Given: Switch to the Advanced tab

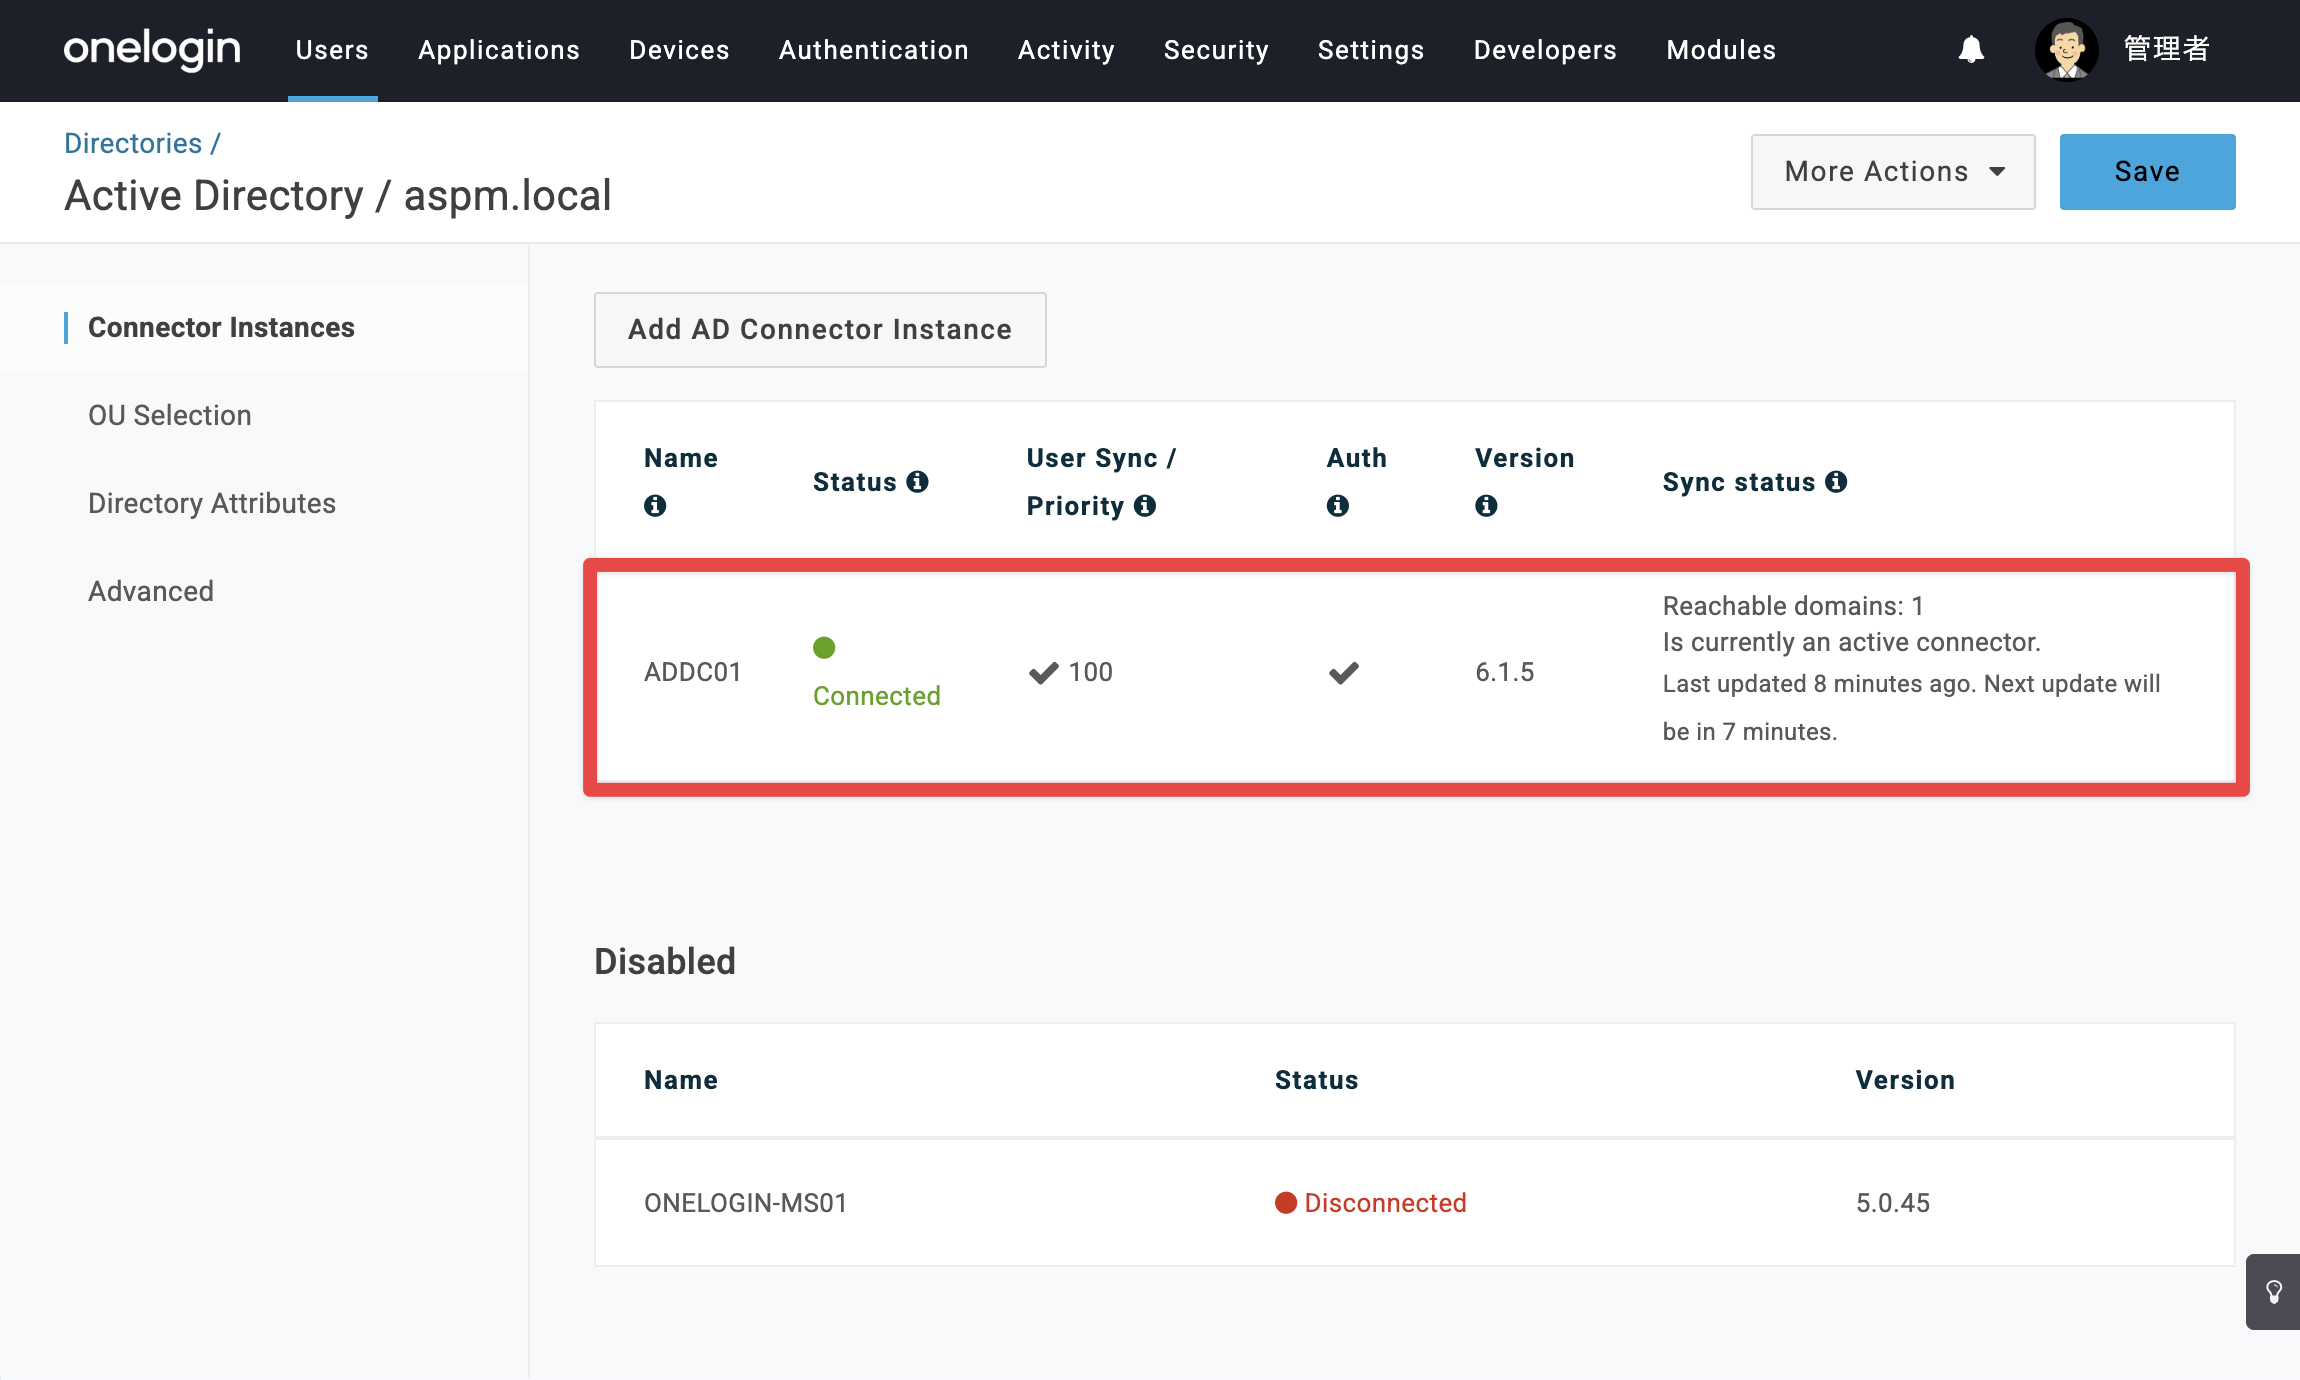Looking at the screenshot, I should click(x=151, y=592).
